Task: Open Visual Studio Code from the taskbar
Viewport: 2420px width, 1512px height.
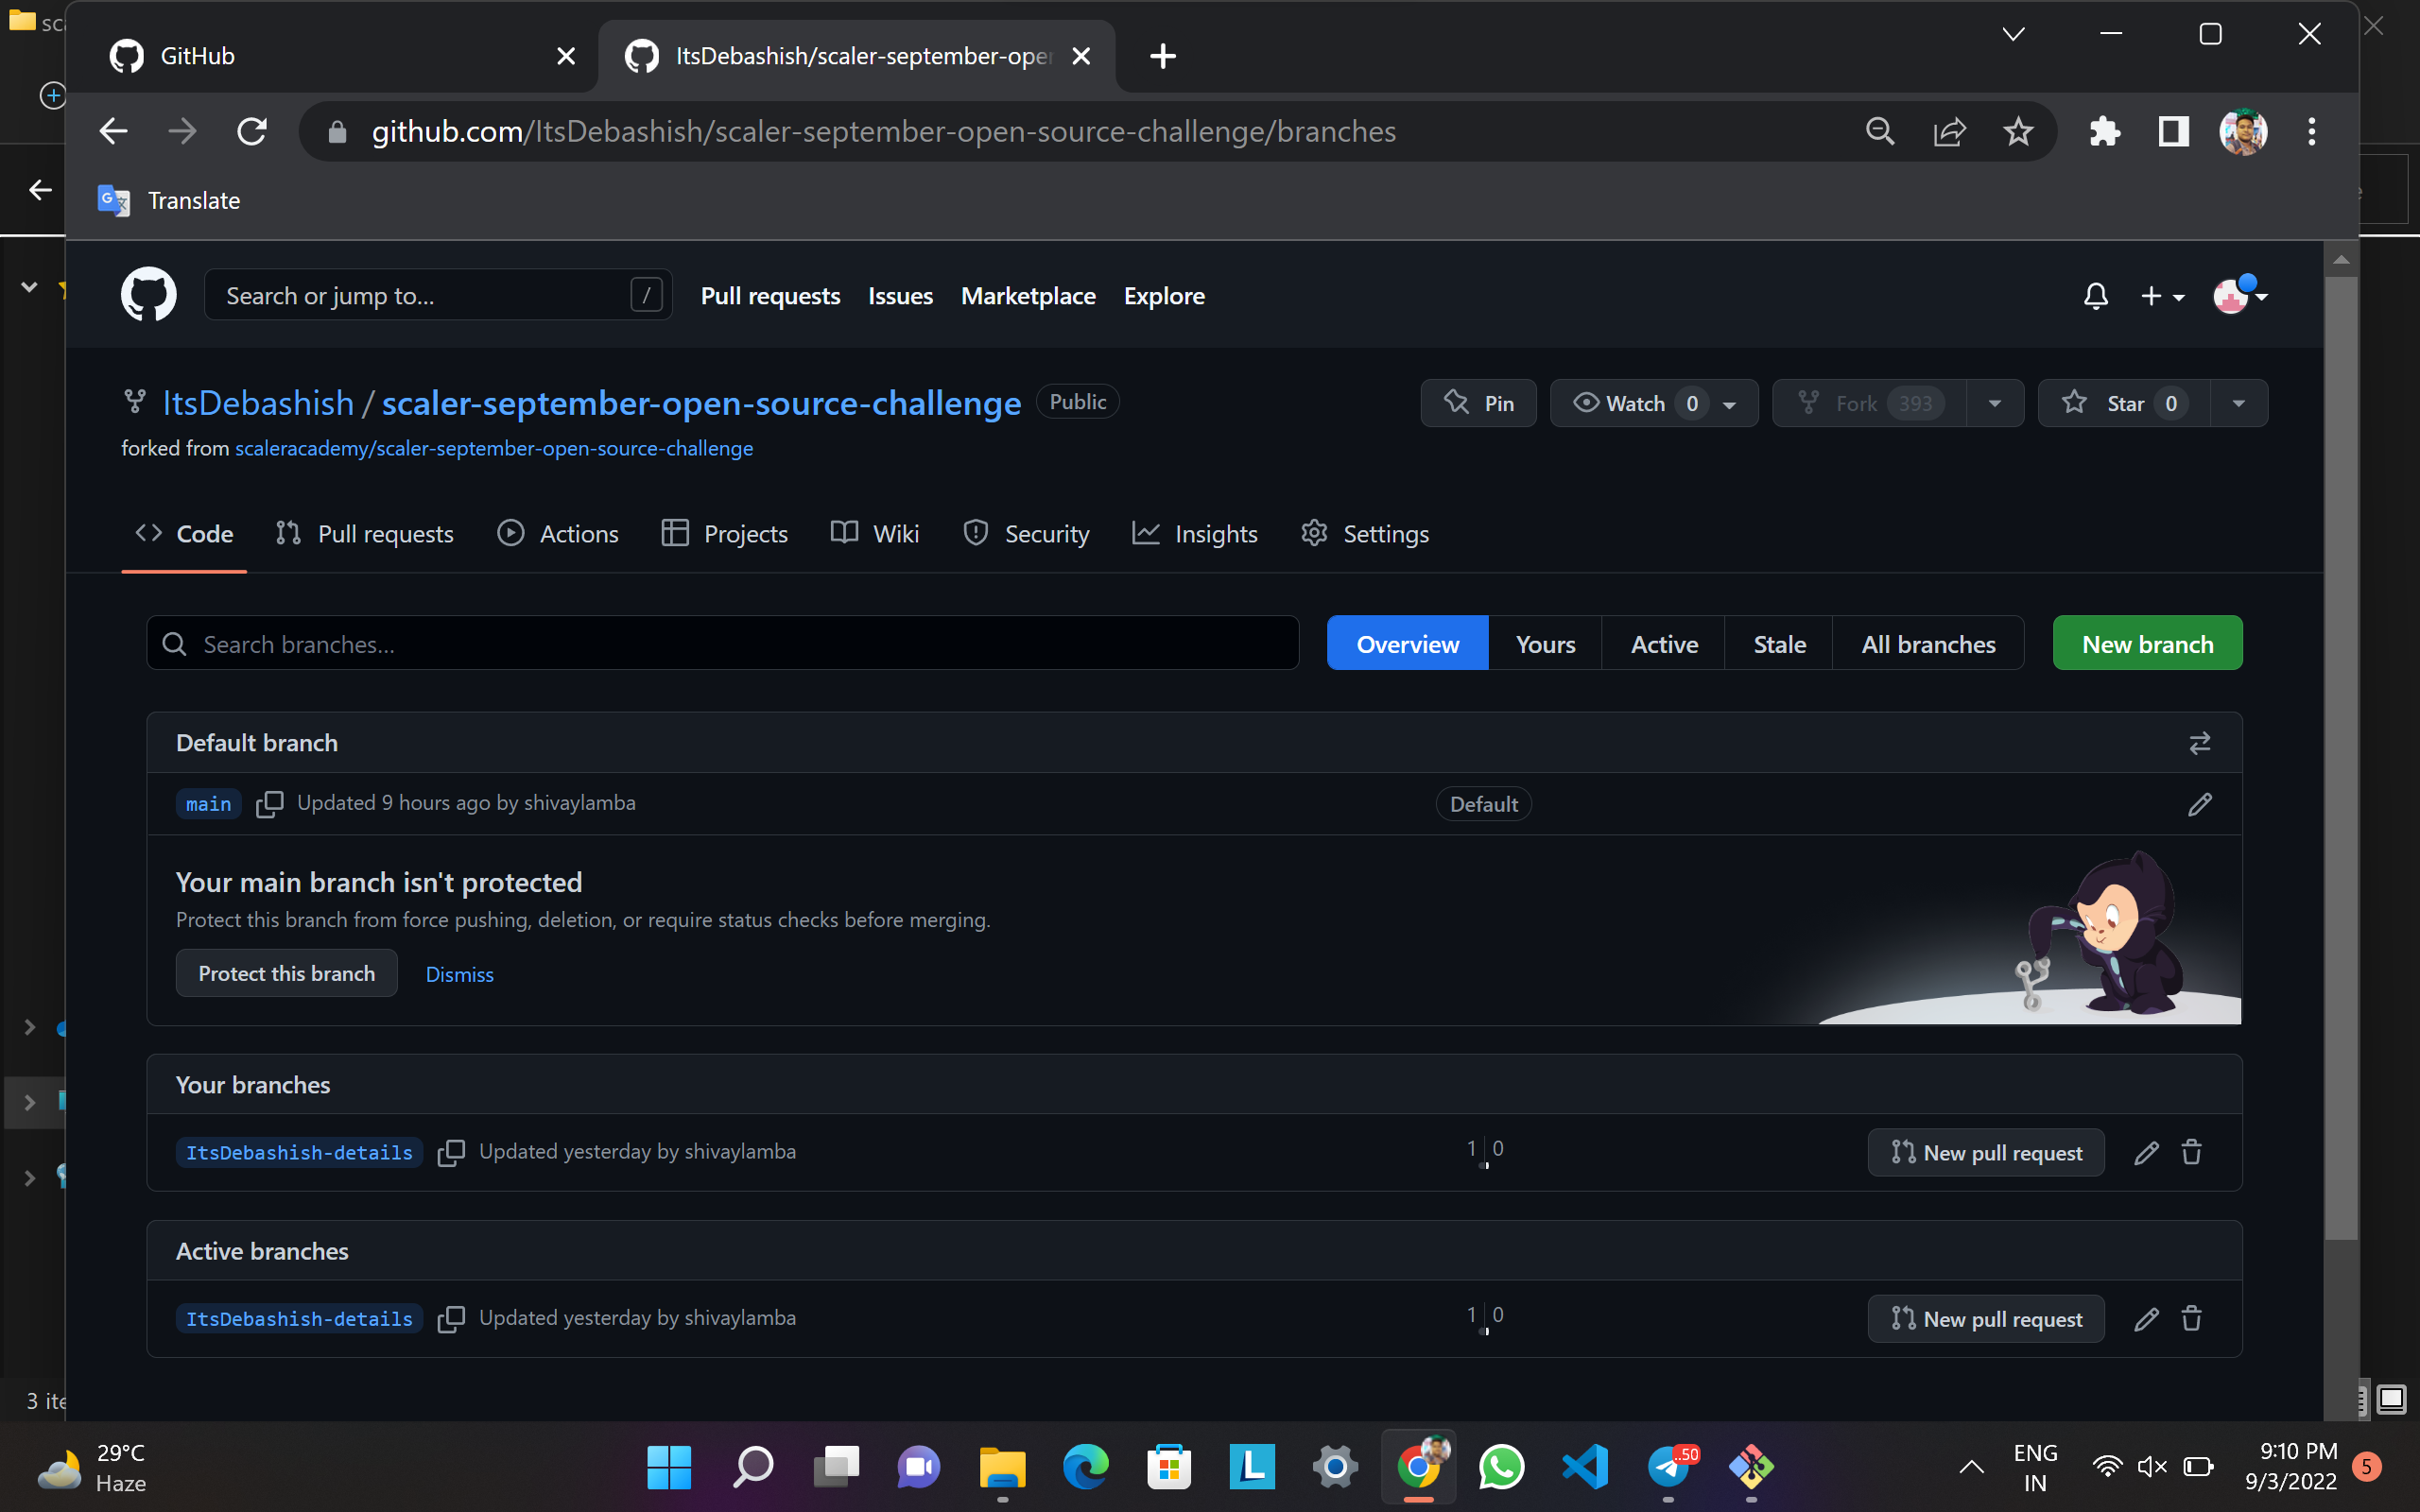Action: click(x=1585, y=1466)
